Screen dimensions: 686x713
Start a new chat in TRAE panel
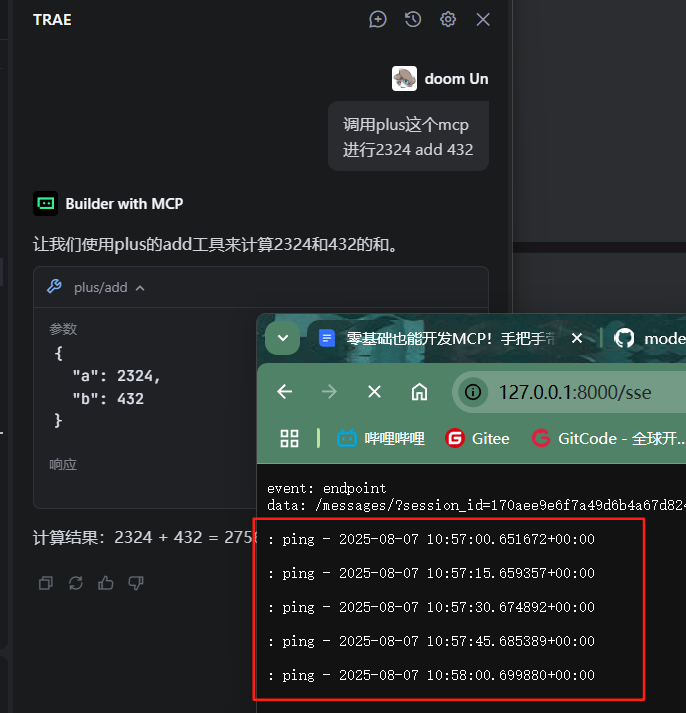tap(377, 20)
